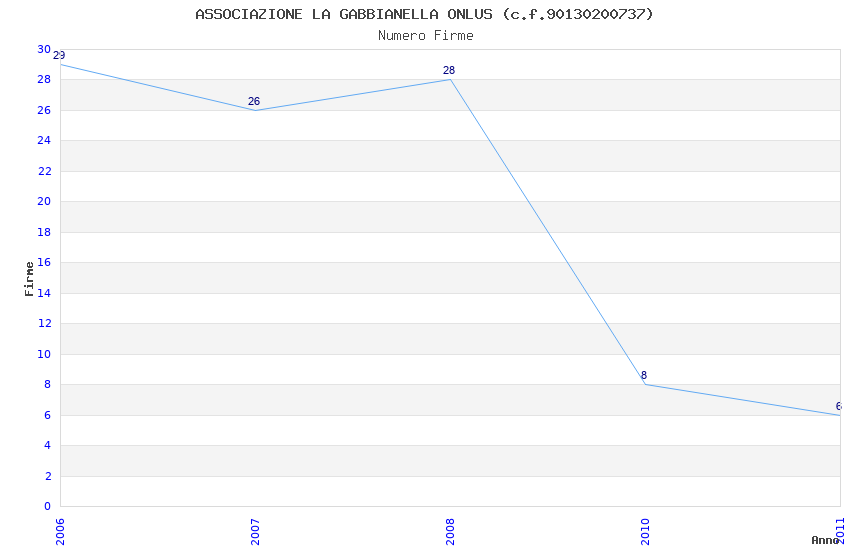Click the data label 26 at 2007
Image resolution: width=850 pixels, height=550 pixels.
click(x=254, y=101)
